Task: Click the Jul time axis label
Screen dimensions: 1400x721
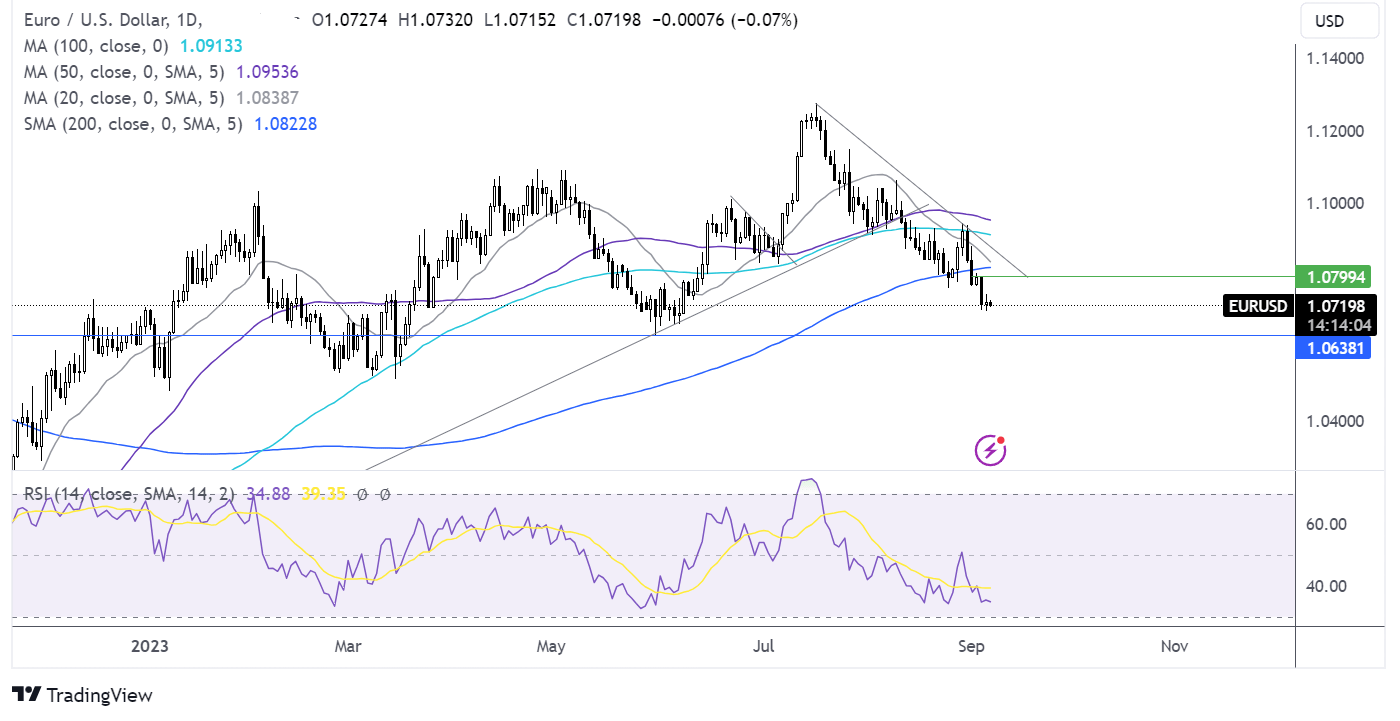Action: coord(764,646)
